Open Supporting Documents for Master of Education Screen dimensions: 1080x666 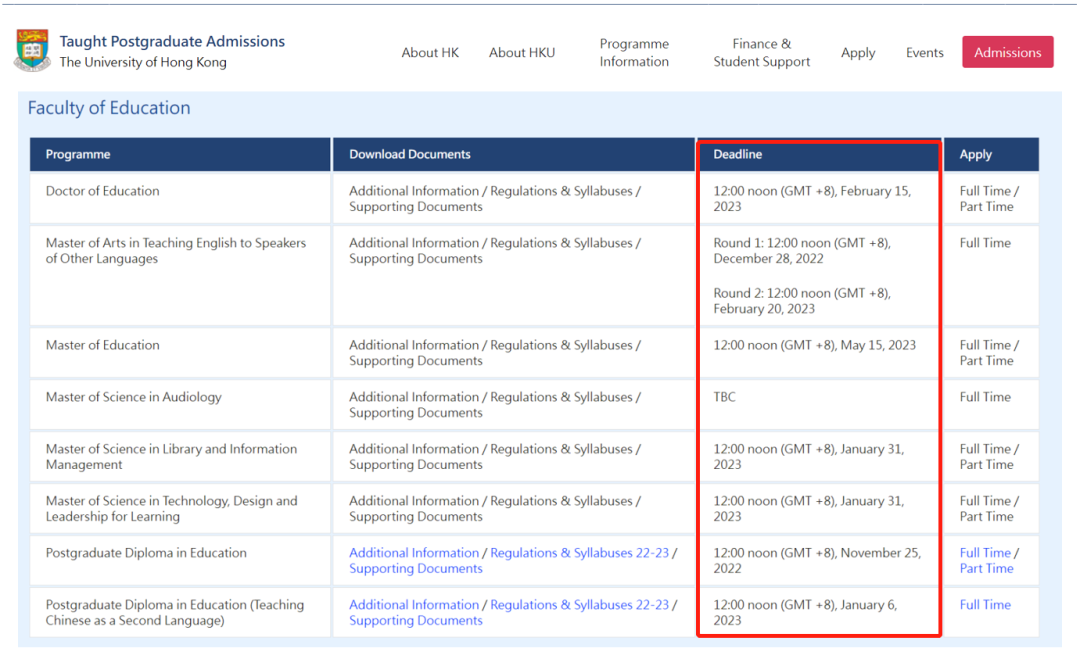point(416,361)
